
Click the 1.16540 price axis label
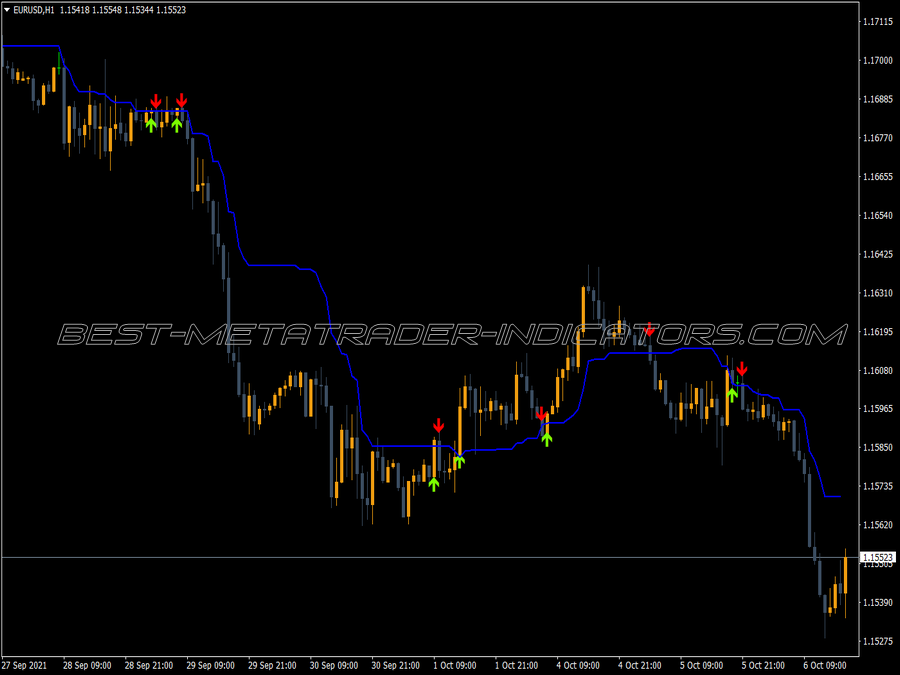(878, 215)
